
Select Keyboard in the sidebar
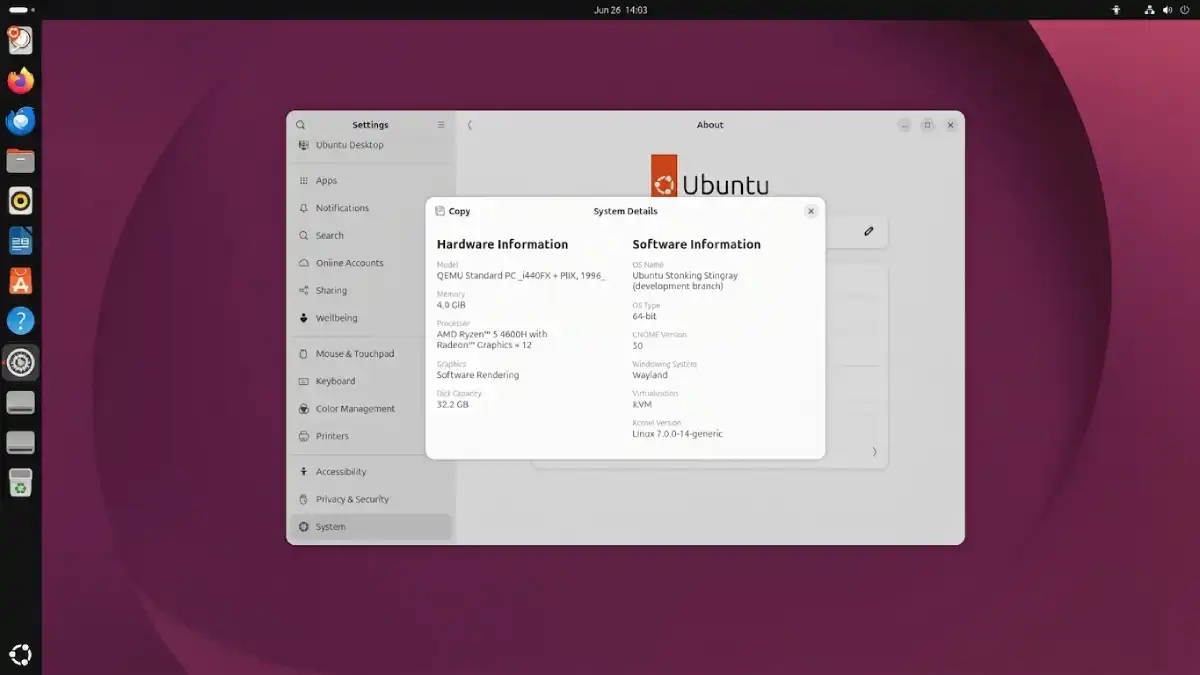pos(370,381)
